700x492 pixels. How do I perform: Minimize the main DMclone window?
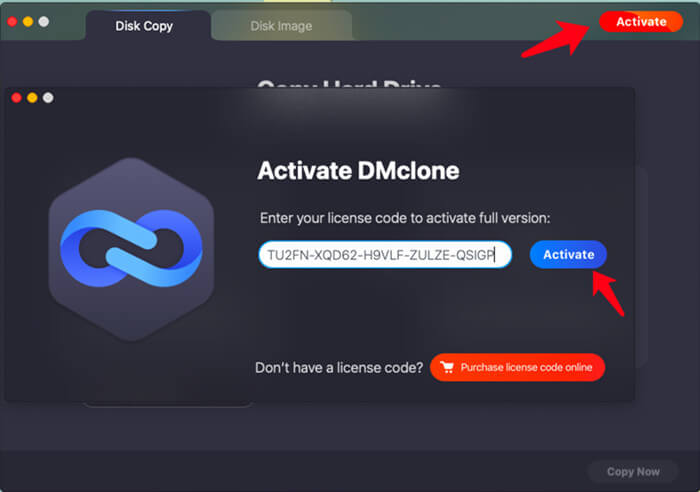[28, 21]
